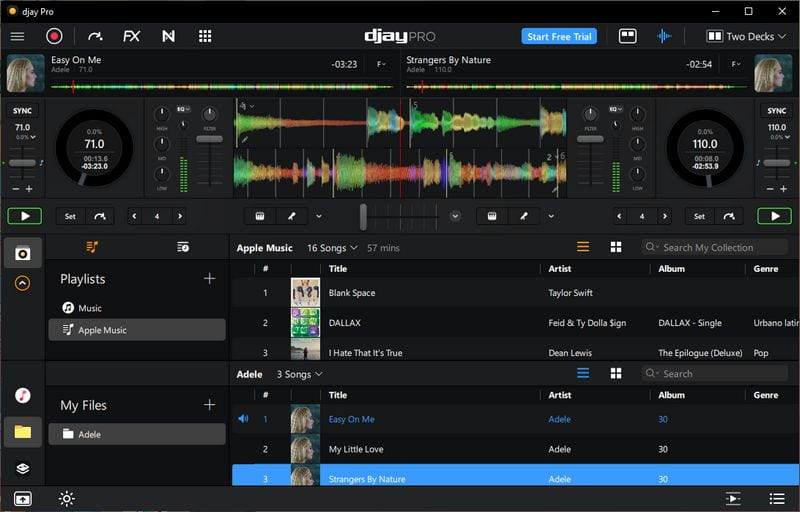Select the playlists tab icon
The height and width of the screenshot is (512, 800).
92,247
